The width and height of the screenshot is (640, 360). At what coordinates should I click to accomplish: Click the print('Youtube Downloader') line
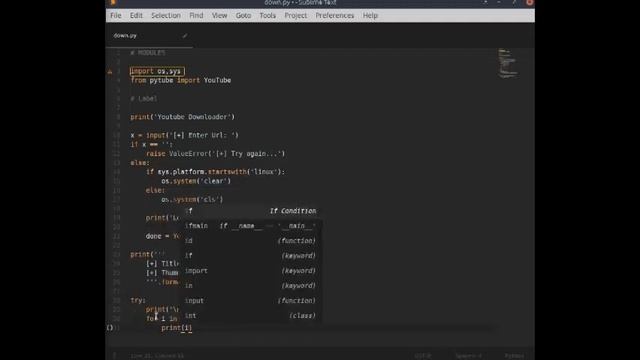tap(182, 117)
